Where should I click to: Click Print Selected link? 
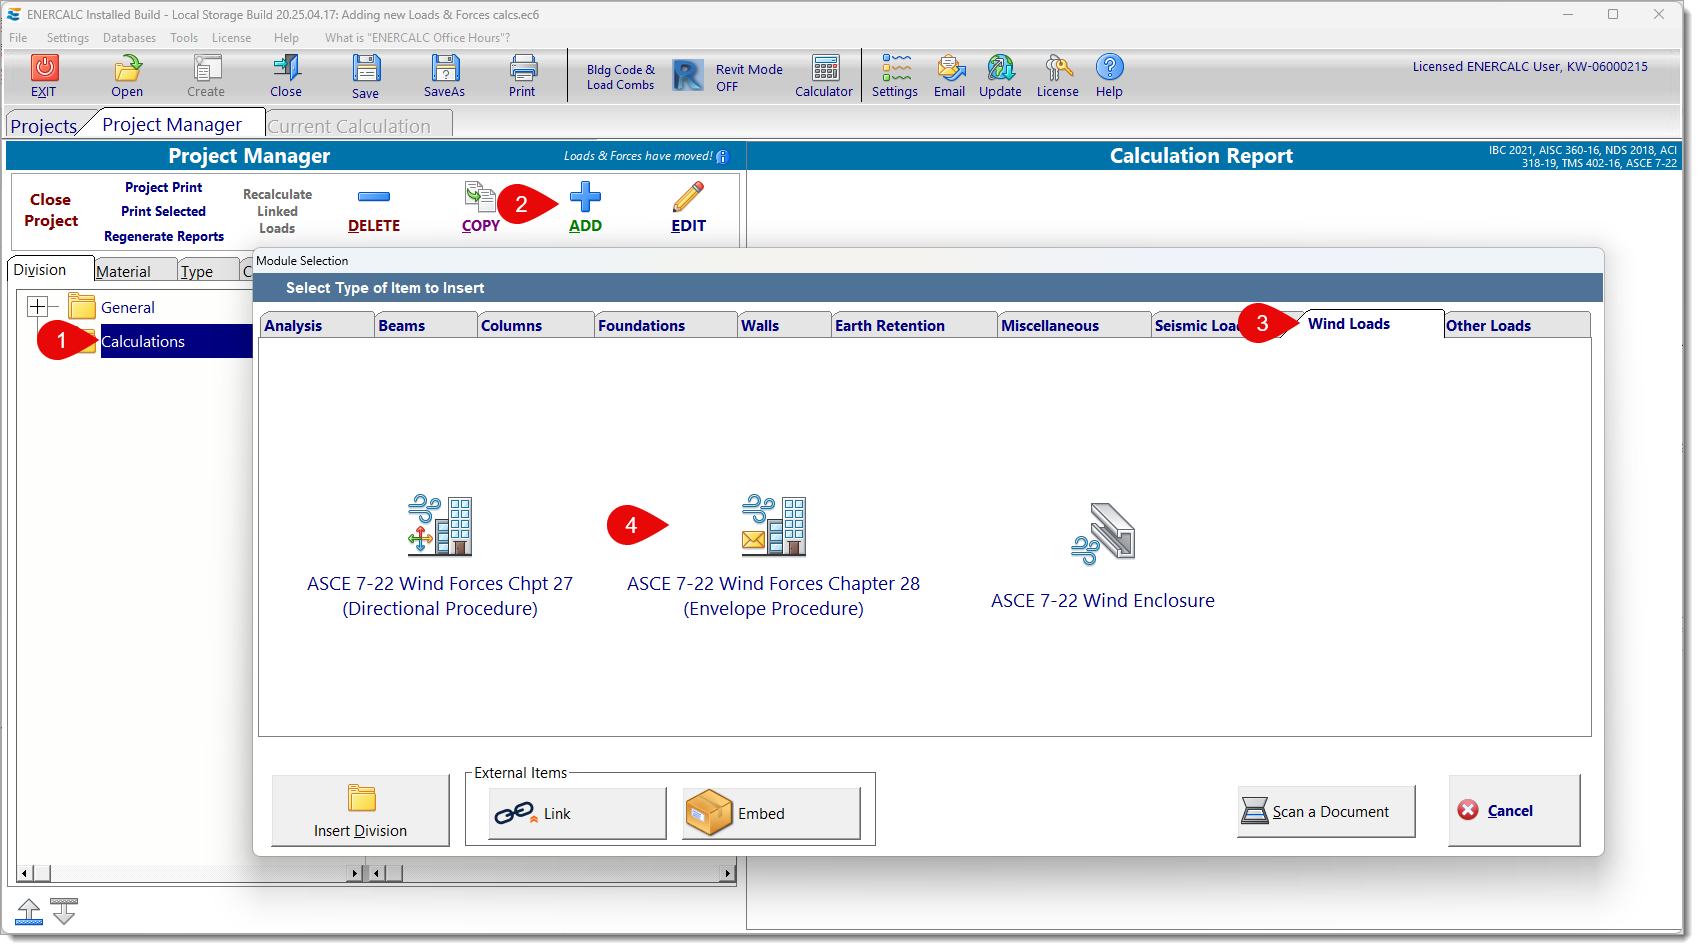164,212
